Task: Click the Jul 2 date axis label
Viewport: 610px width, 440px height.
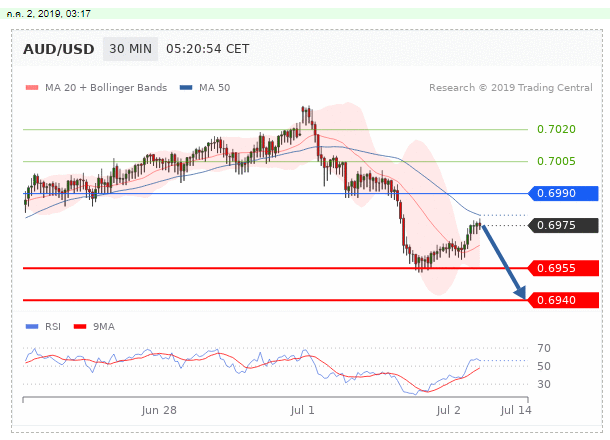Action: (x=448, y=410)
